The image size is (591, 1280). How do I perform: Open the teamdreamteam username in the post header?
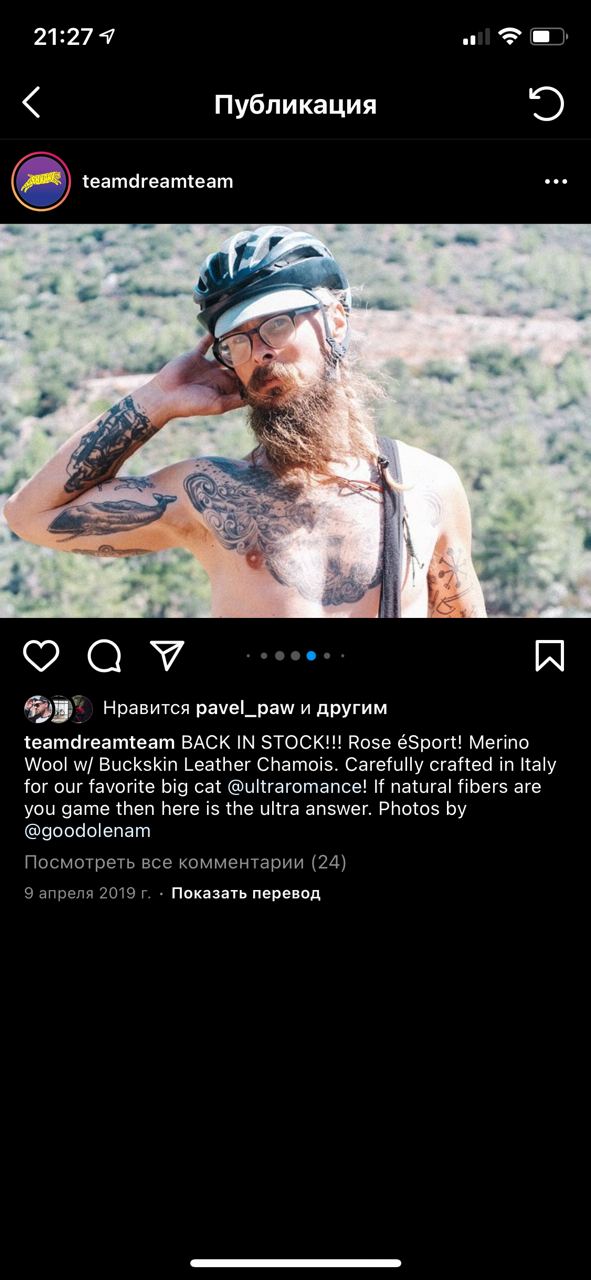coord(158,182)
